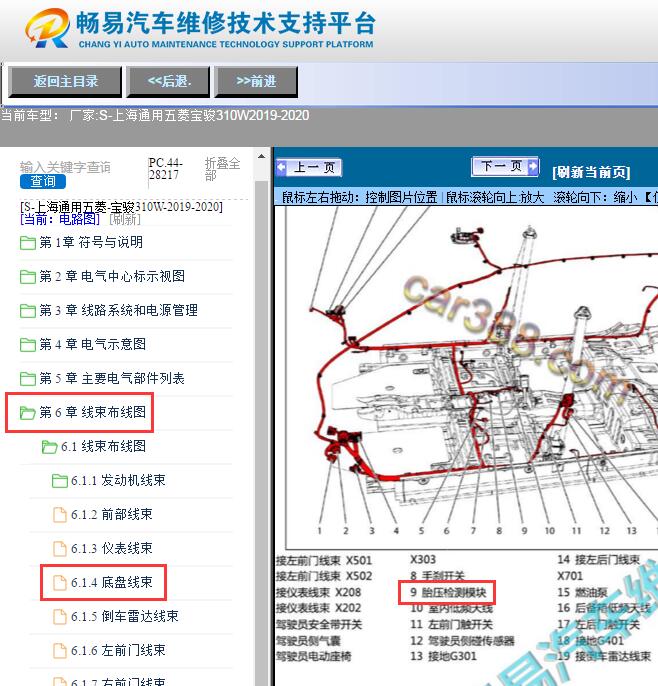Image resolution: width=658 pixels, height=686 pixels.
Task: Click the 查询 search button
Action: 43,181
